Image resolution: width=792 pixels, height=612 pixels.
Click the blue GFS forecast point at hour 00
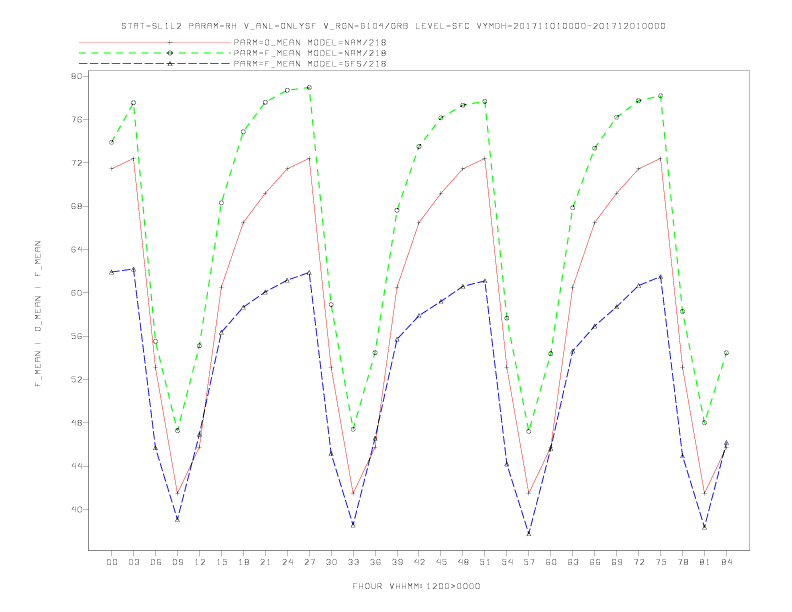click(x=112, y=272)
